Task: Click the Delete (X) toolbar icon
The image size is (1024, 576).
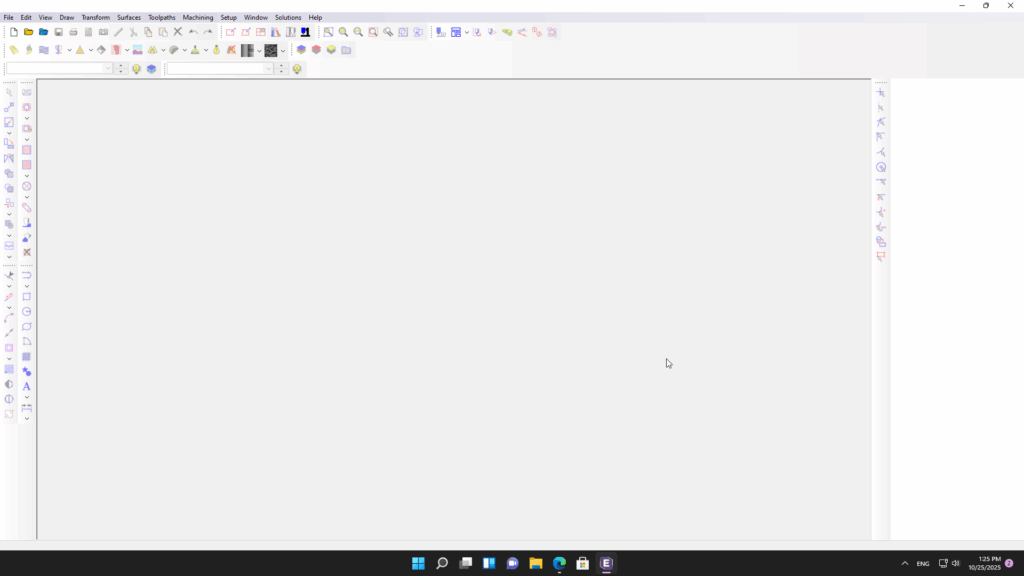Action: coord(178,32)
